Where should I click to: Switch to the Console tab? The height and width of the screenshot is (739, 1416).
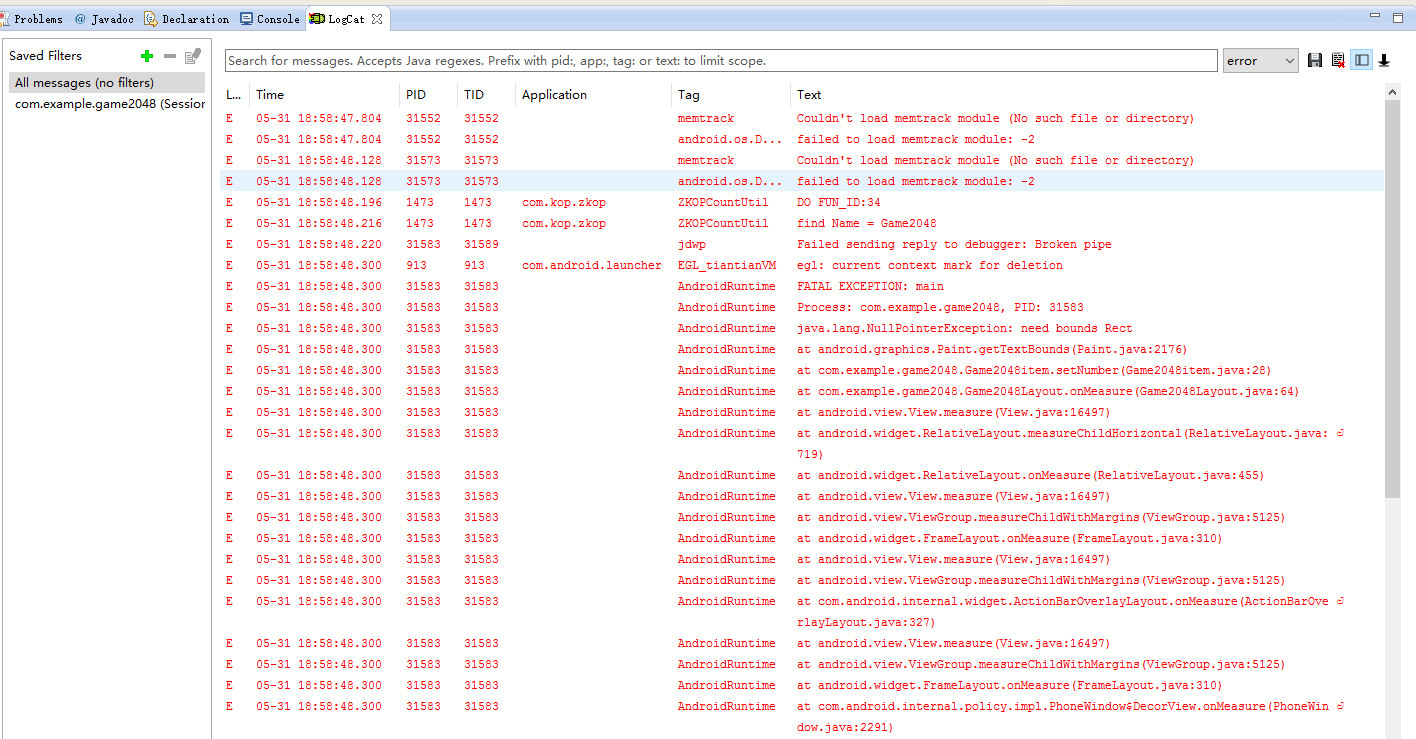pyautogui.click(x=270, y=19)
